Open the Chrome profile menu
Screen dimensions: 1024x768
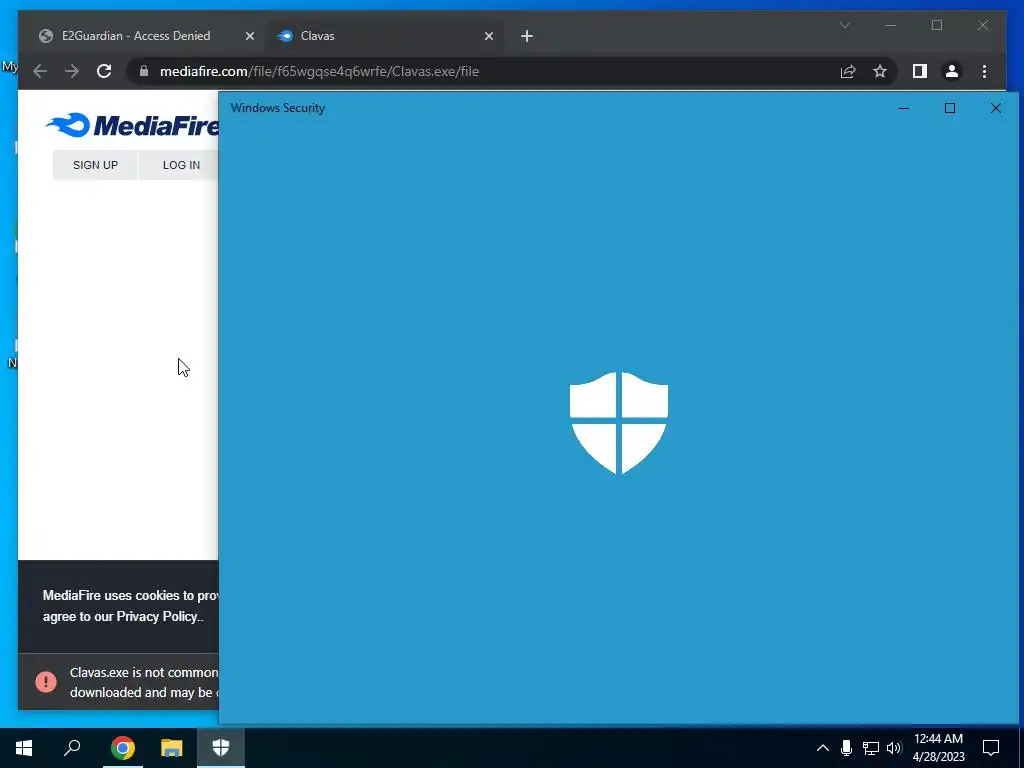[952, 71]
